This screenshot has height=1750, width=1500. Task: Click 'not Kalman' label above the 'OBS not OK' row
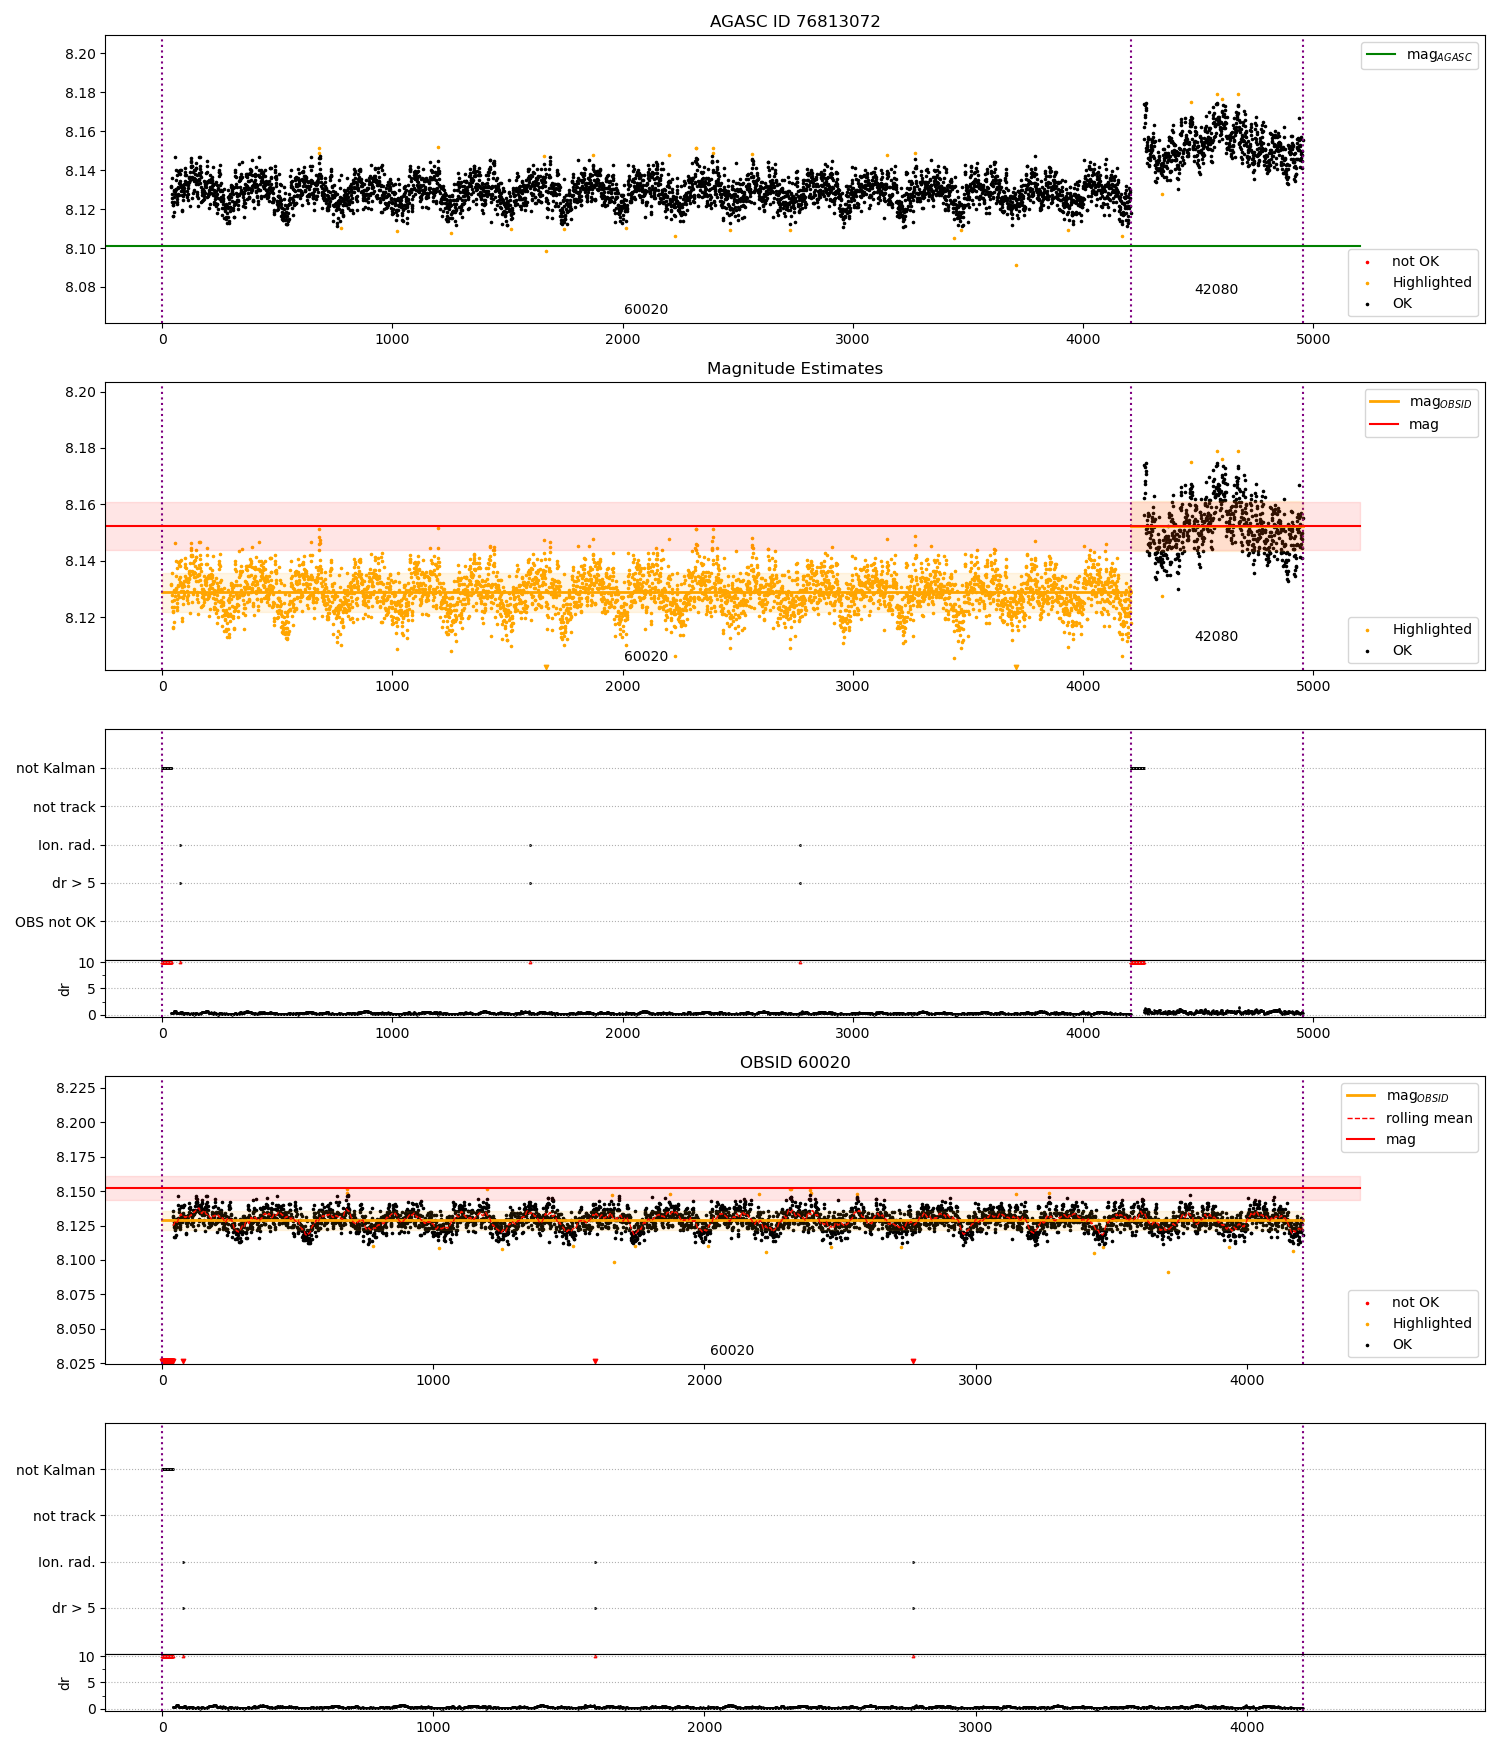pos(56,769)
